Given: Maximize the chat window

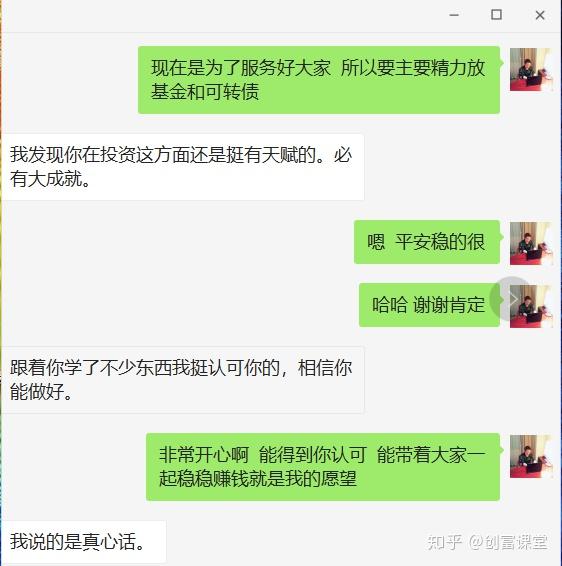Looking at the screenshot, I should [496, 15].
